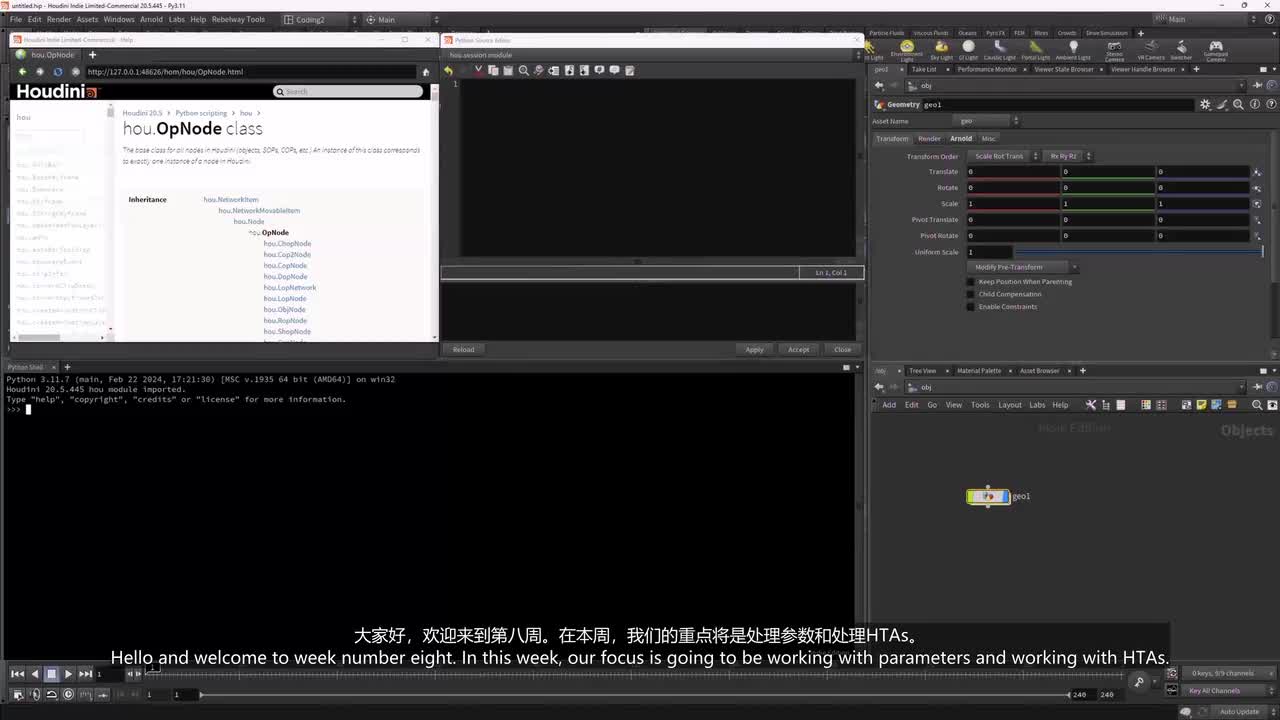Click the Ambient Light shelf tool
1280x720 pixels.
1073,50
